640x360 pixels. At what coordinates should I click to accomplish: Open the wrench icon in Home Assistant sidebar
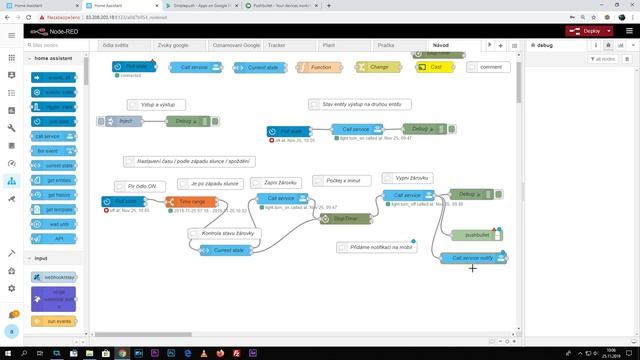11,128
